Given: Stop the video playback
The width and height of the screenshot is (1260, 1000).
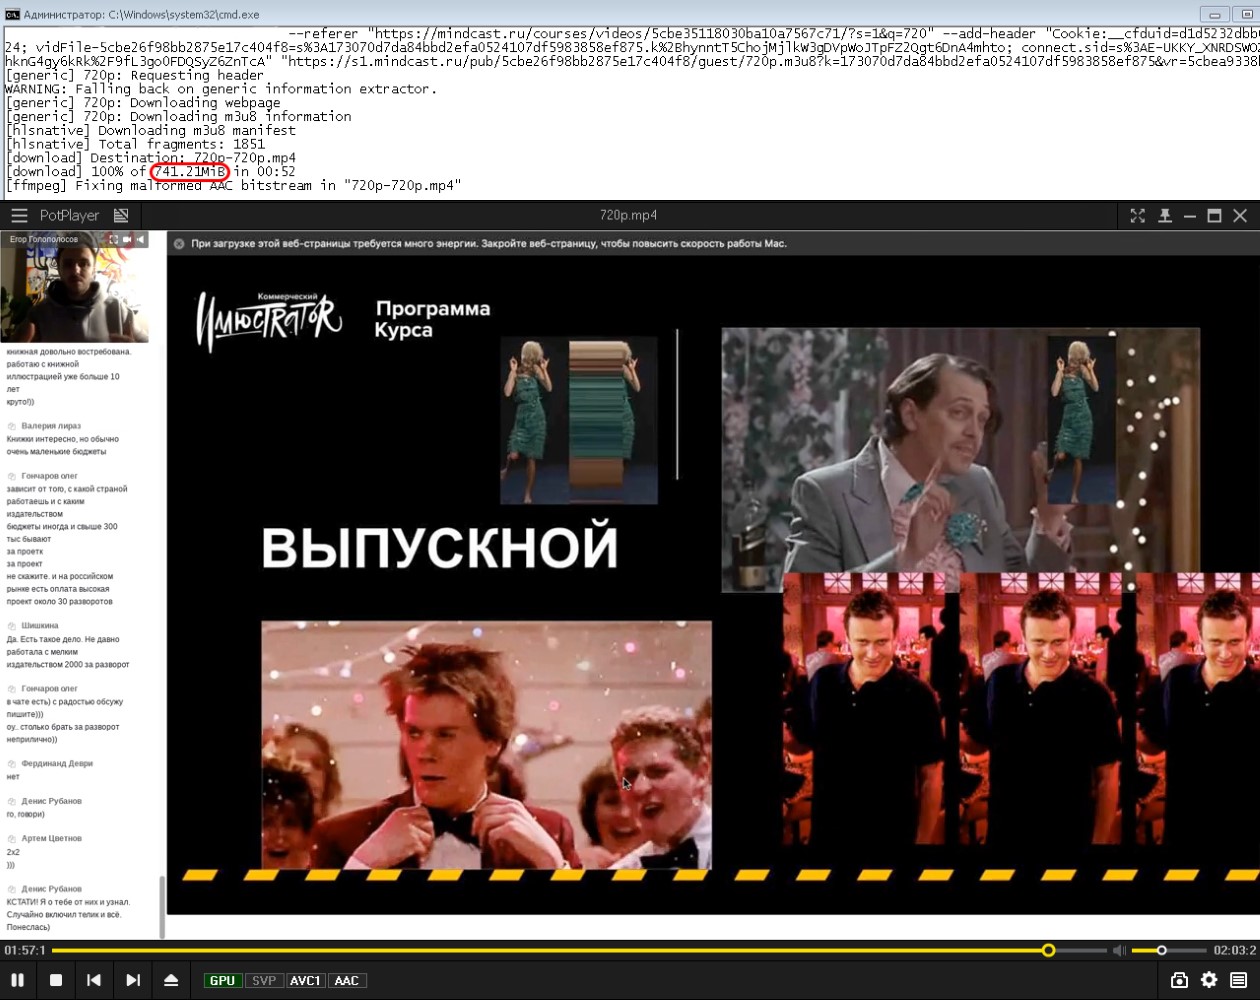Looking at the screenshot, I should pyautogui.click(x=56, y=980).
